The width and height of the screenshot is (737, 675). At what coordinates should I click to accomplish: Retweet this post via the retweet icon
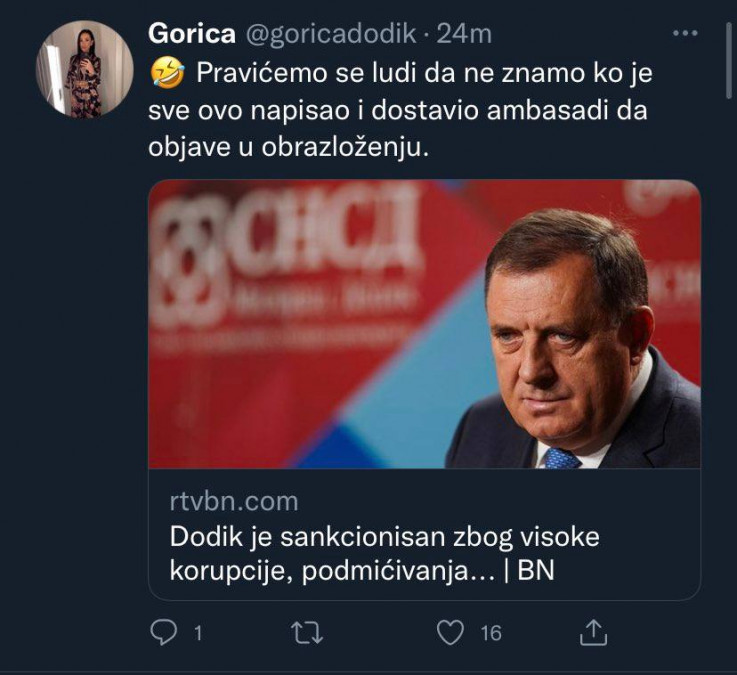point(308,633)
